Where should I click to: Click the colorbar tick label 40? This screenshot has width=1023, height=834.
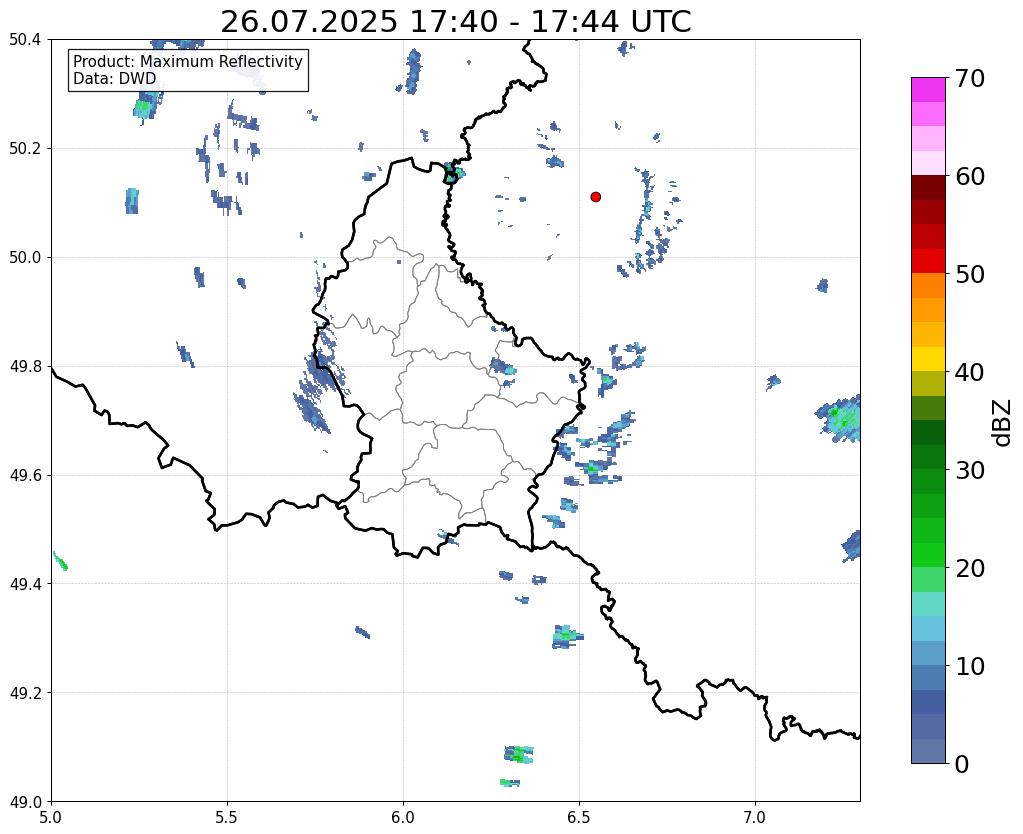point(970,372)
